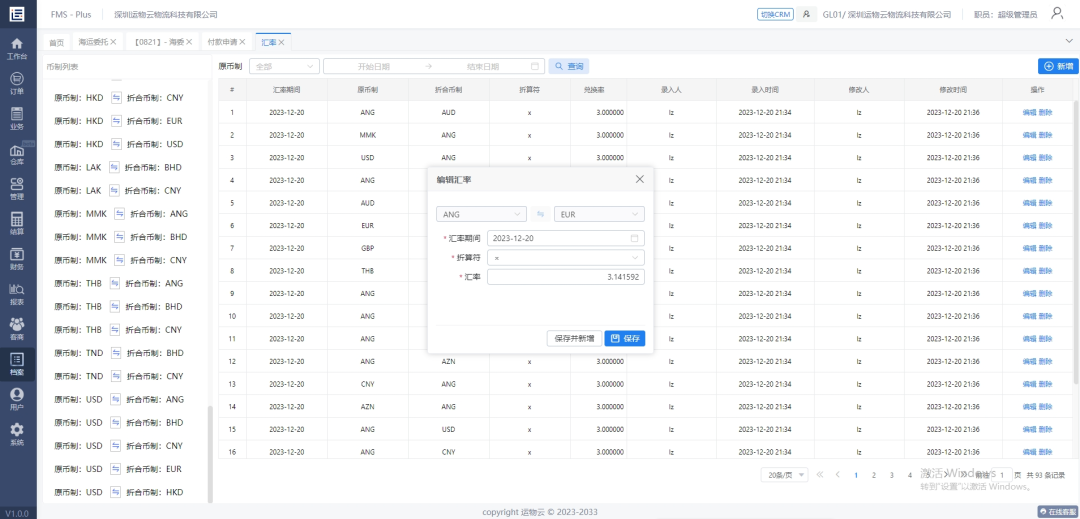The image size is (1080, 519).
Task: Open the 管理 sidebar module
Action: coord(17,189)
